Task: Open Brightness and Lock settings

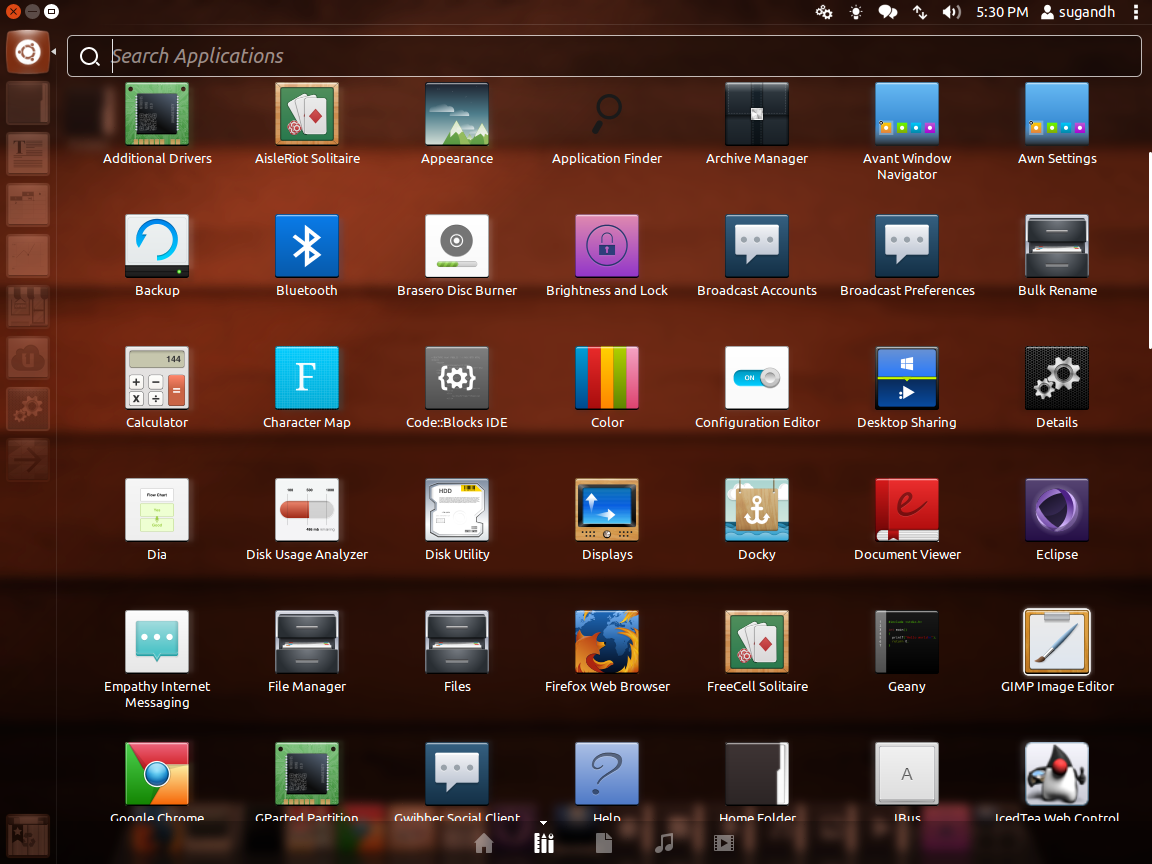Action: 607,246
